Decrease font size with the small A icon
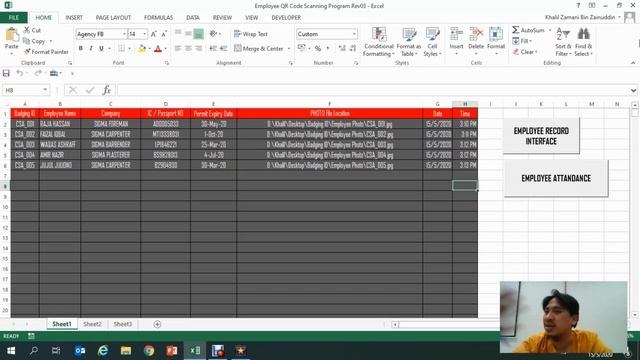This screenshot has height=360, width=640. pos(164,34)
